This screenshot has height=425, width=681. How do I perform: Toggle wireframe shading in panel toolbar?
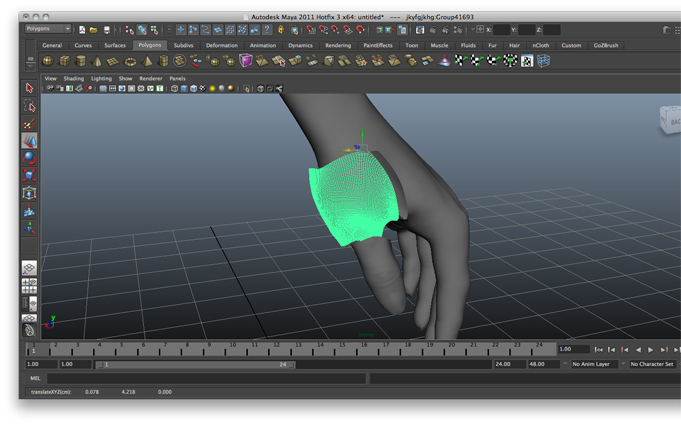tap(174, 89)
